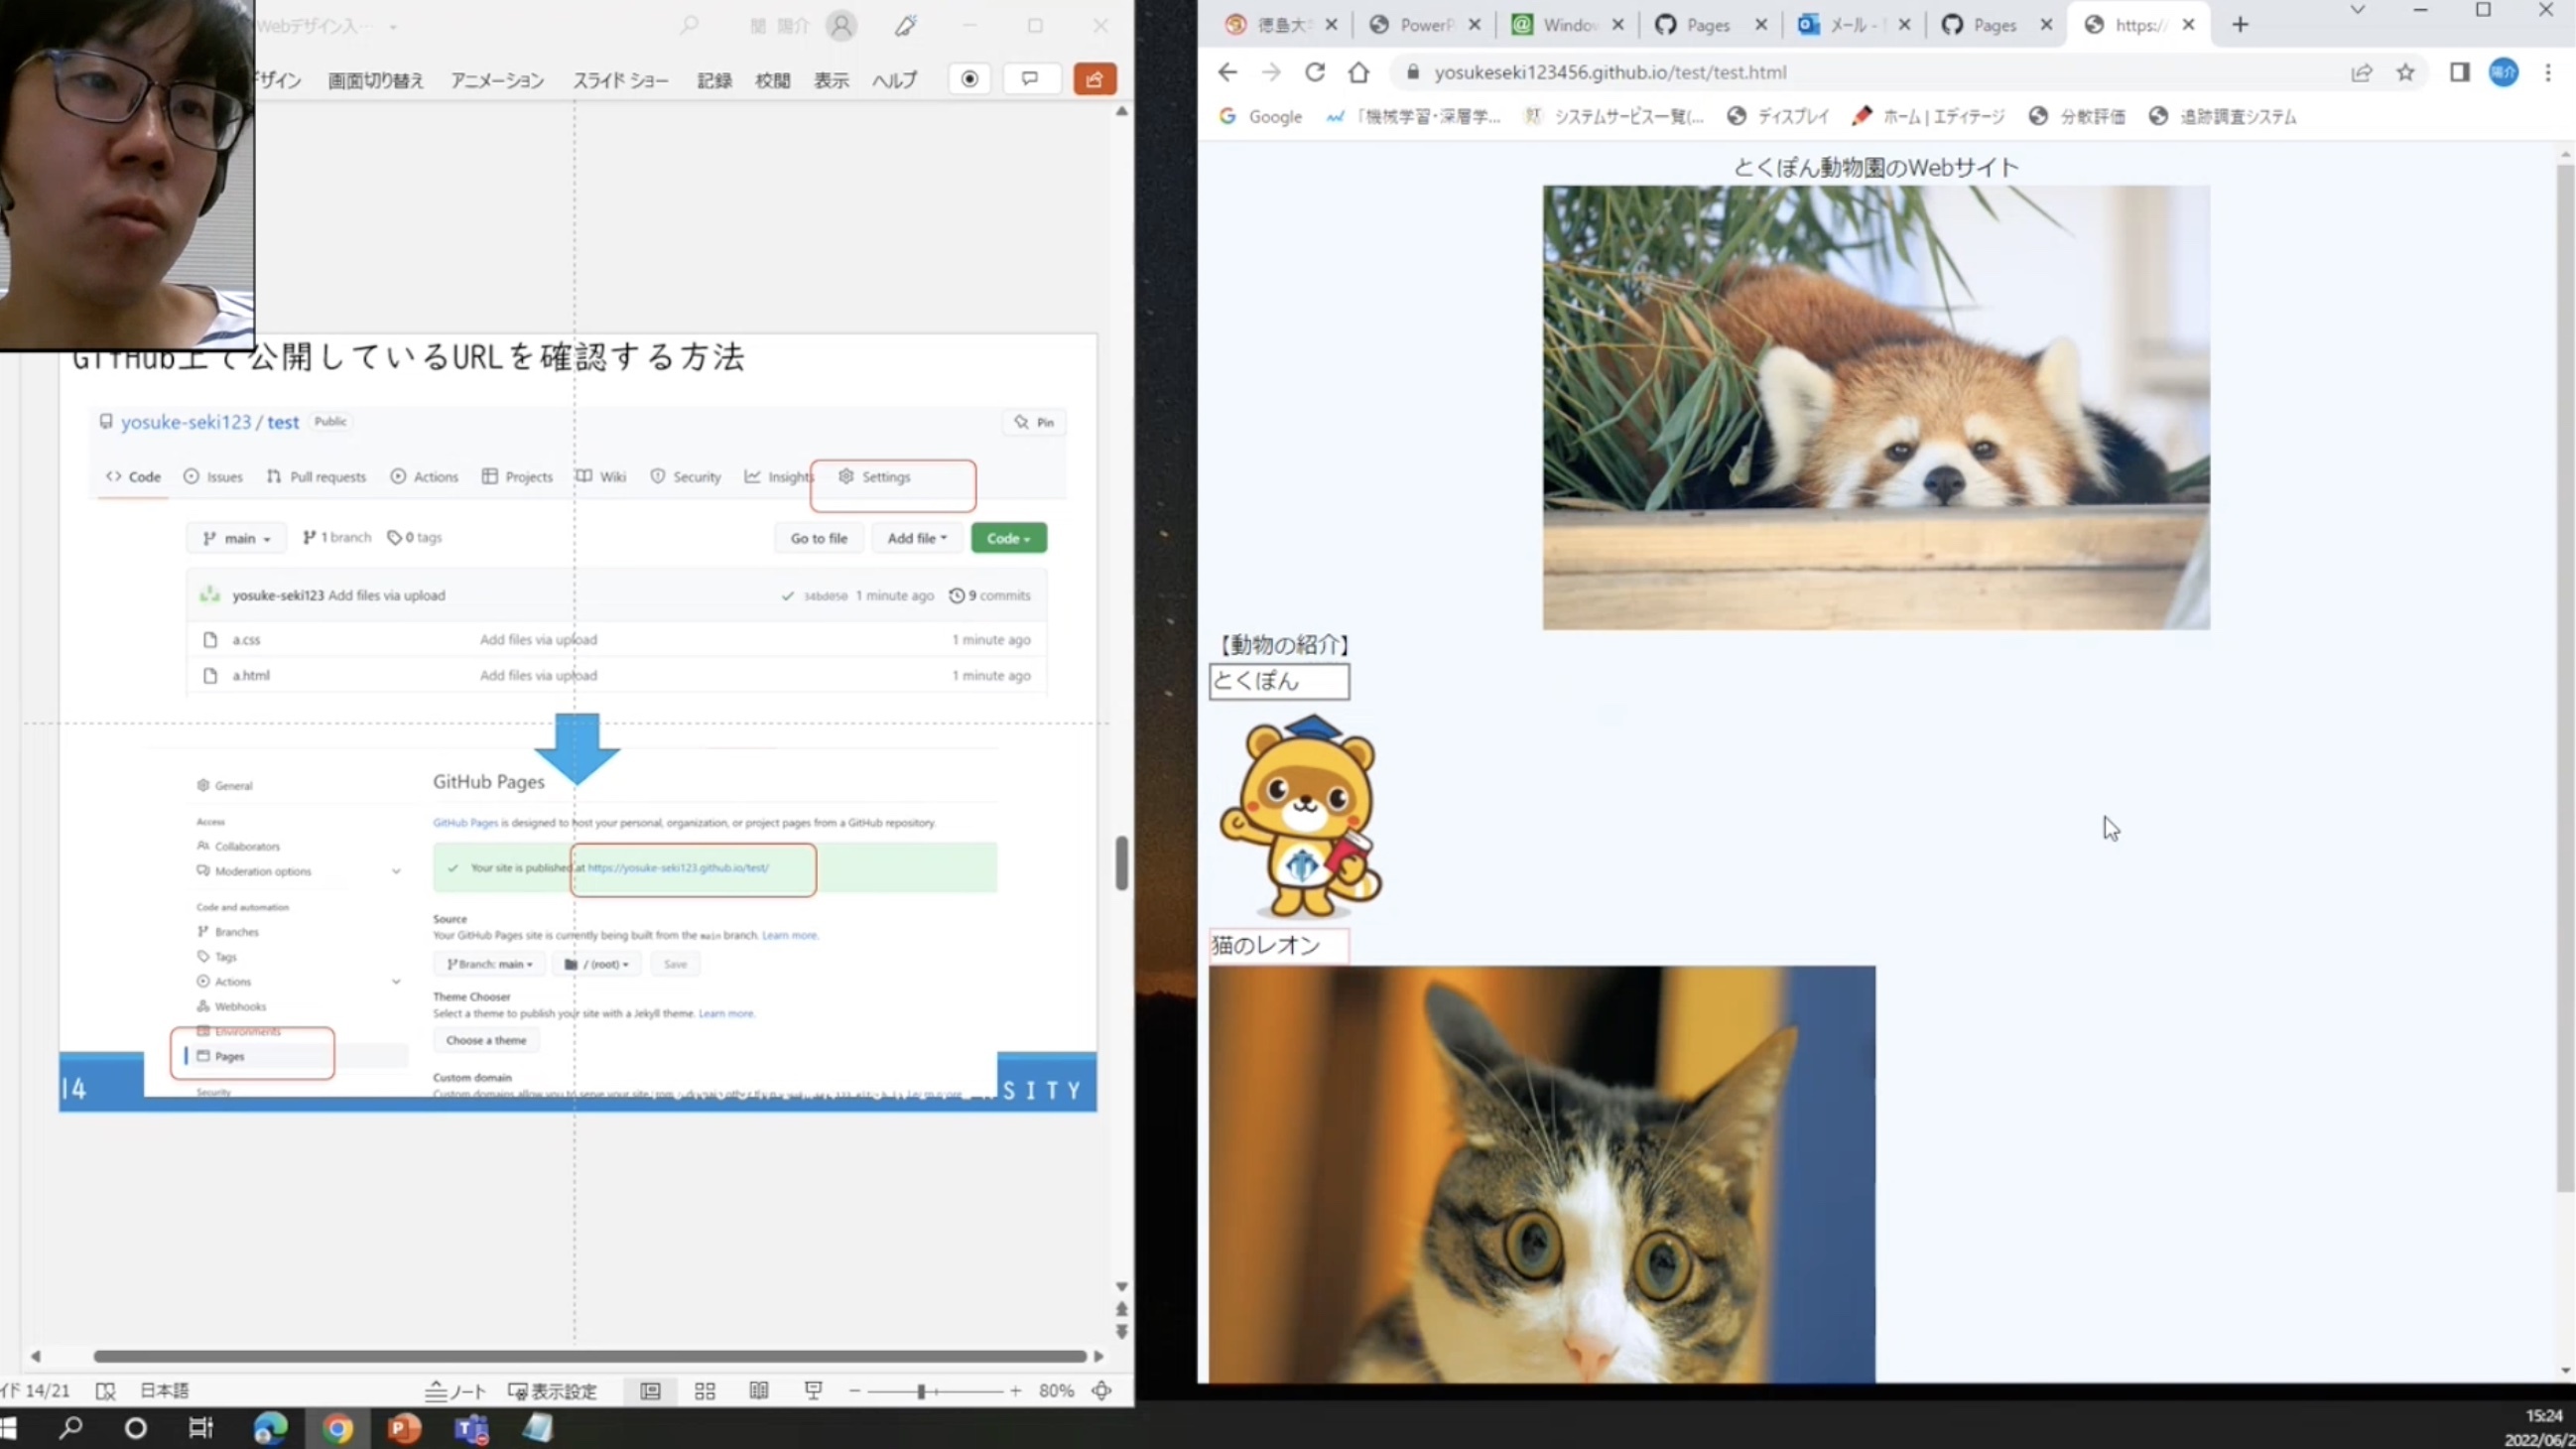The height and width of the screenshot is (1449, 2576).
Task: Open the PowerPoint search magnifier
Action: (689, 25)
